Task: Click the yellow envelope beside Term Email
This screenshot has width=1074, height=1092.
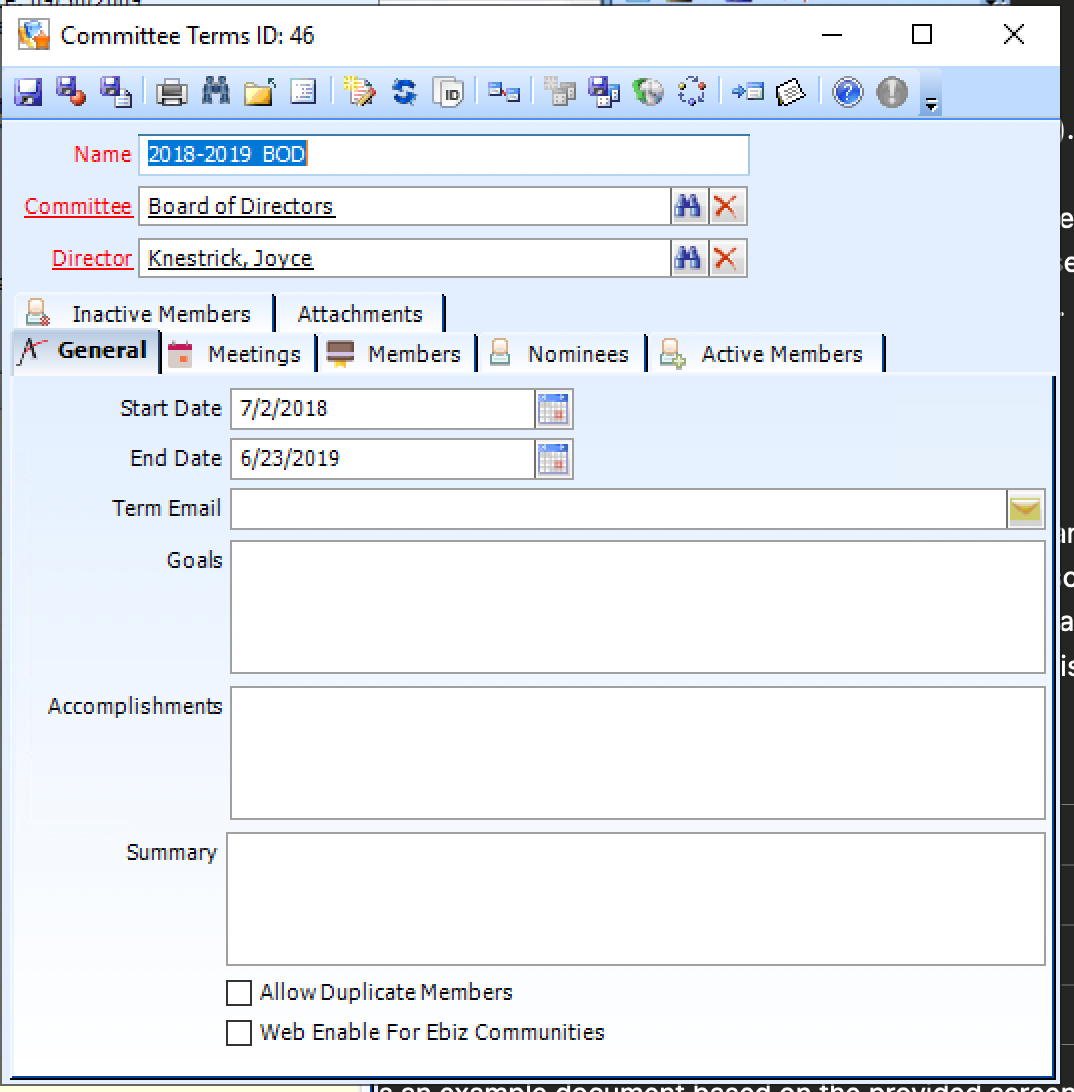Action: coord(1026,508)
